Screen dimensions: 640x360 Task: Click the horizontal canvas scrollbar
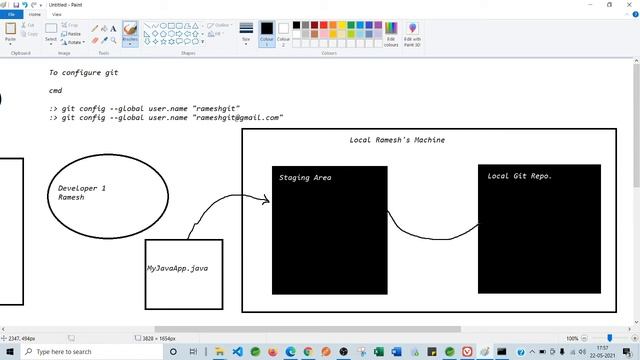tap(307, 329)
